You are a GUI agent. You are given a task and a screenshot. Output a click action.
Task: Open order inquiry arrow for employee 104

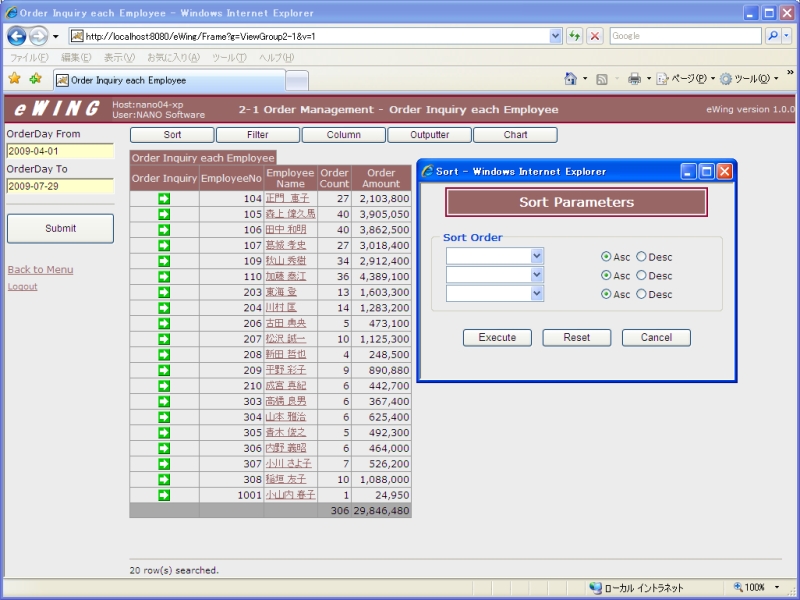[x=164, y=198]
